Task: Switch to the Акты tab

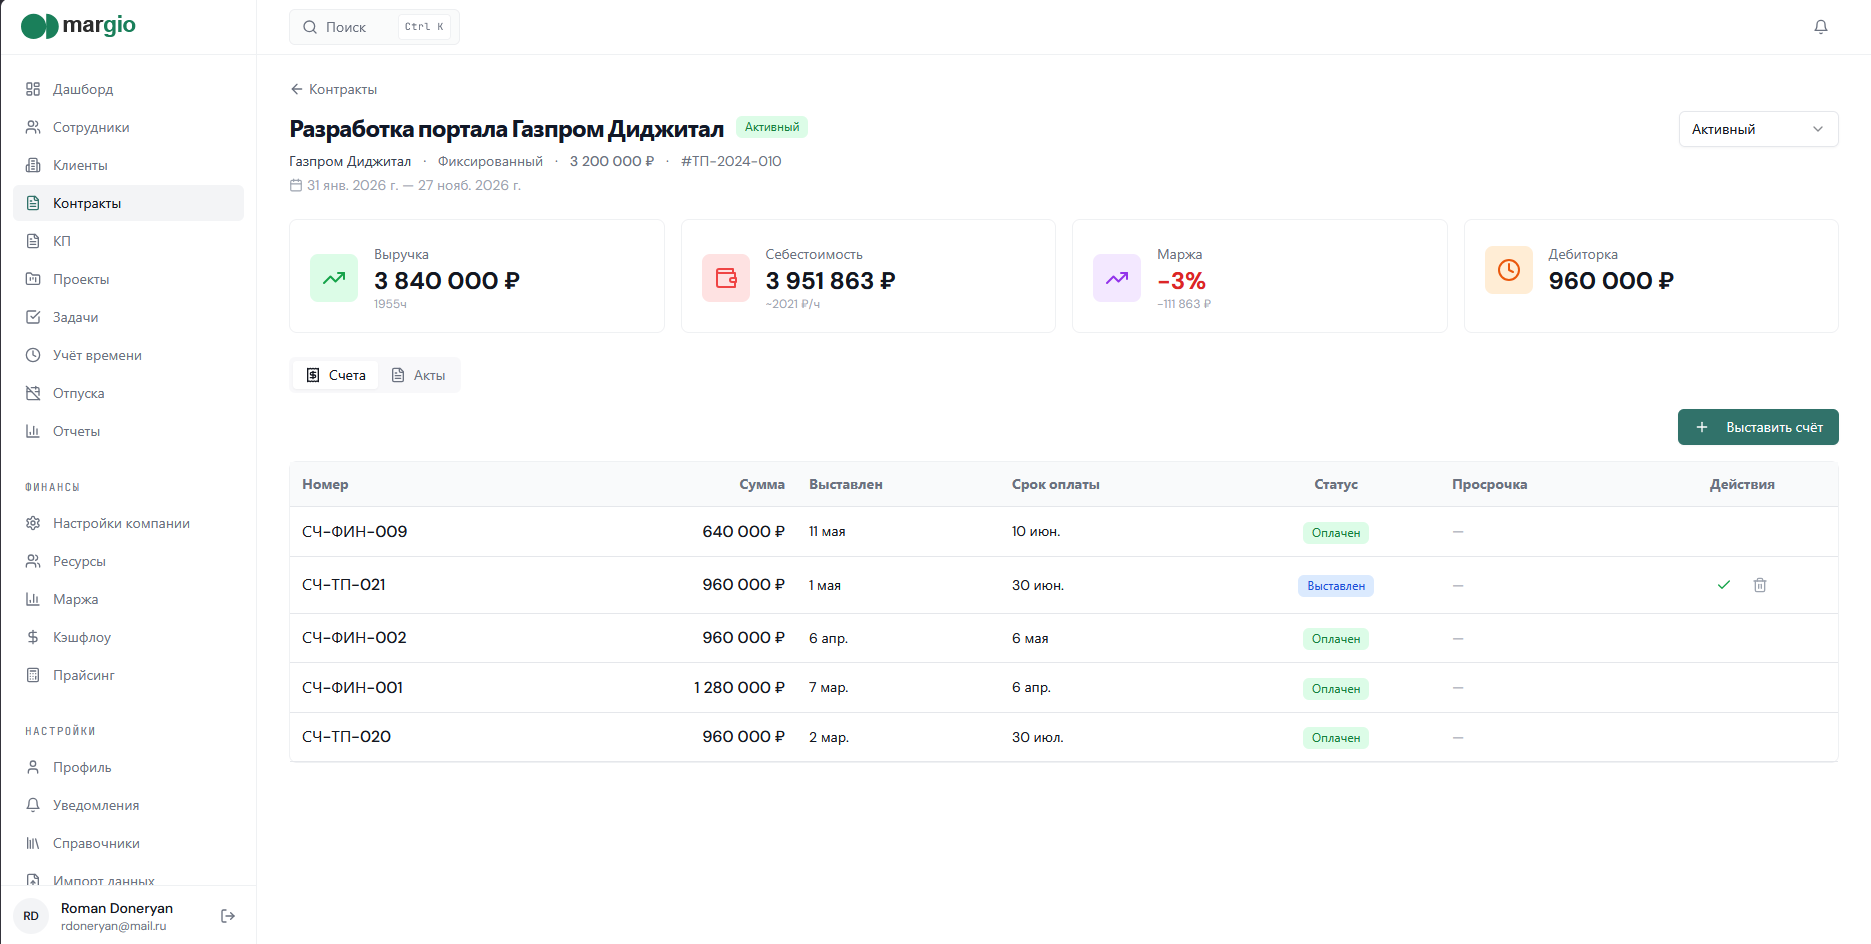Action: pos(418,375)
